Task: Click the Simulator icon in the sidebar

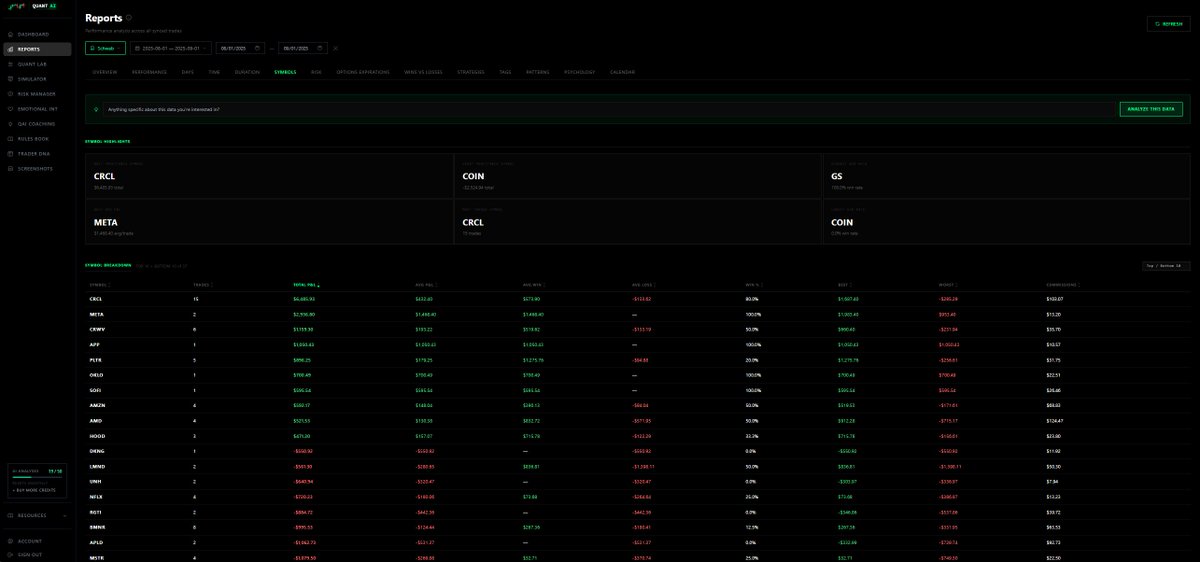Action: (10, 79)
